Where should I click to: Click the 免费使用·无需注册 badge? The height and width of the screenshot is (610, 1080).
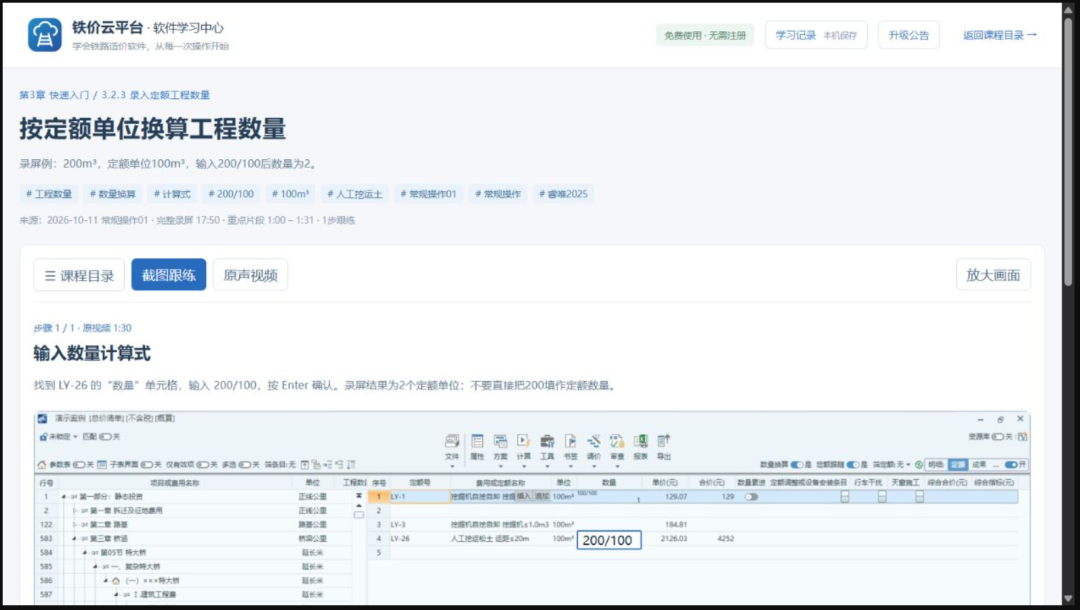[705, 35]
